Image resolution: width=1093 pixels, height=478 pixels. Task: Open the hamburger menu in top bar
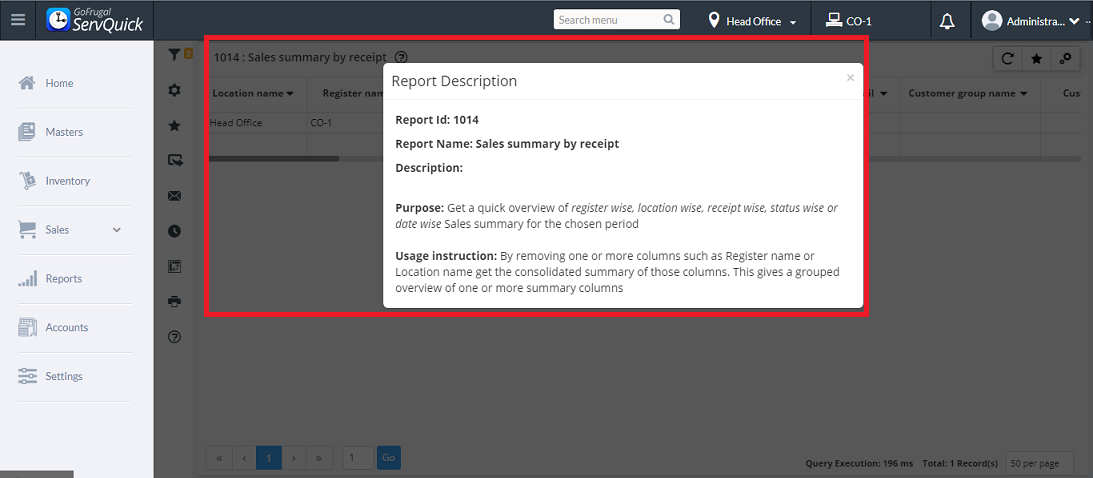[17, 20]
